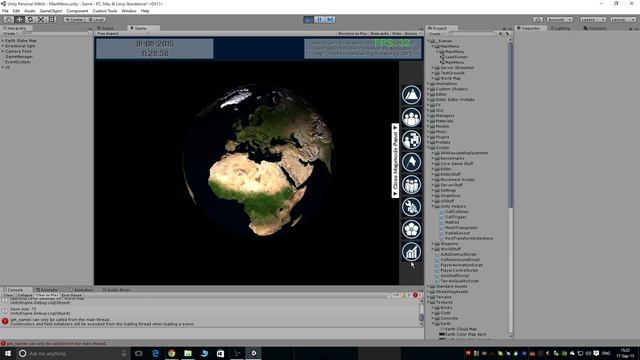Open the Hierarchy Create dropdown
This screenshot has width=640, height=360.
(x=10, y=33)
